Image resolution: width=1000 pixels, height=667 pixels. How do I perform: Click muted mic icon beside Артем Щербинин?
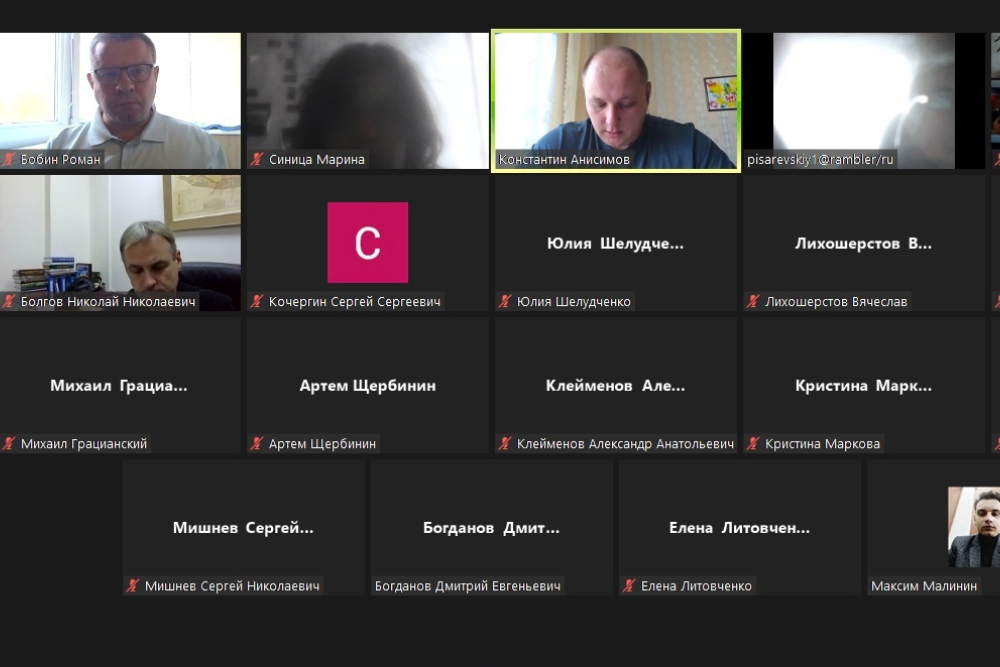(x=257, y=444)
